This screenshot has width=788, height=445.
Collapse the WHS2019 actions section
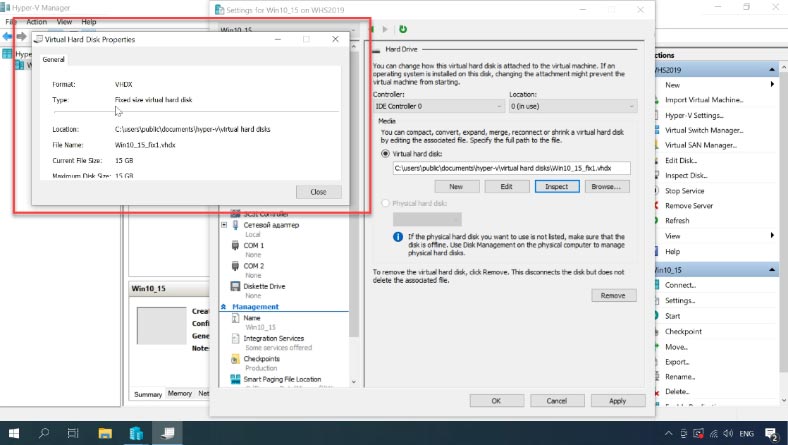[771, 69]
